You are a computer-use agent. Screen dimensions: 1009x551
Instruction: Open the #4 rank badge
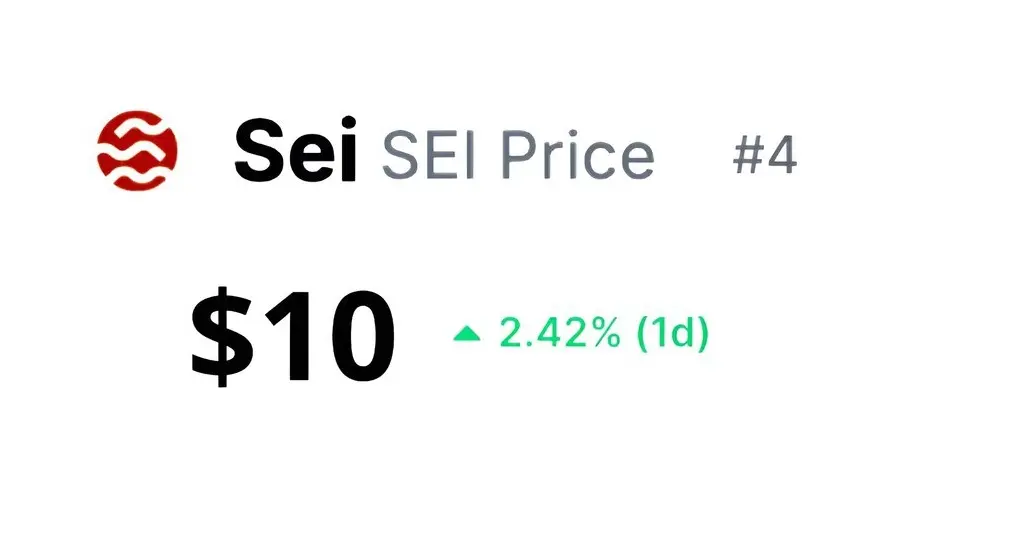click(x=765, y=155)
